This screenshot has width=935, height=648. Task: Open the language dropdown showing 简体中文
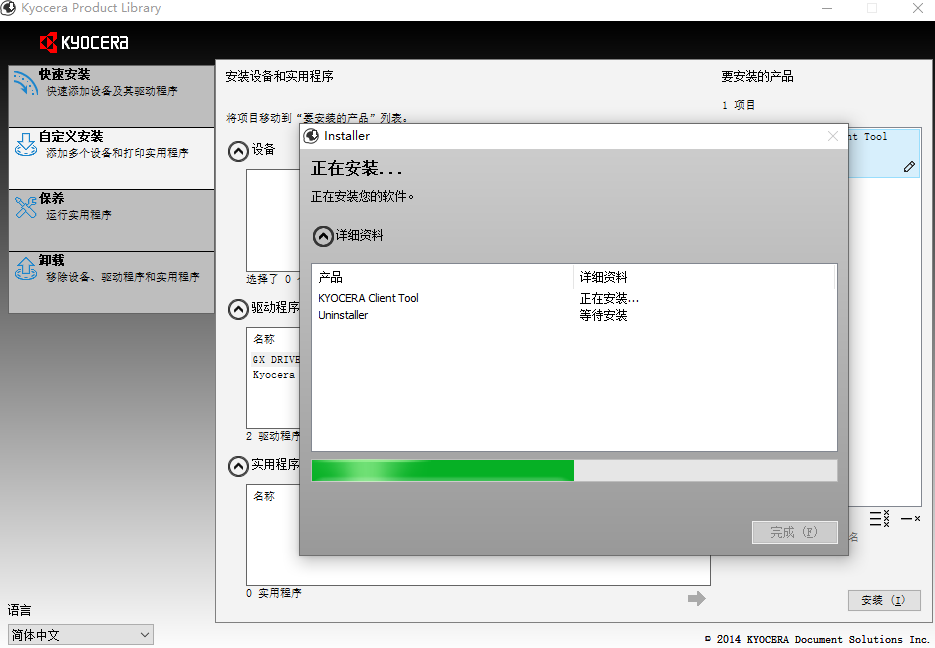[x=80, y=634]
